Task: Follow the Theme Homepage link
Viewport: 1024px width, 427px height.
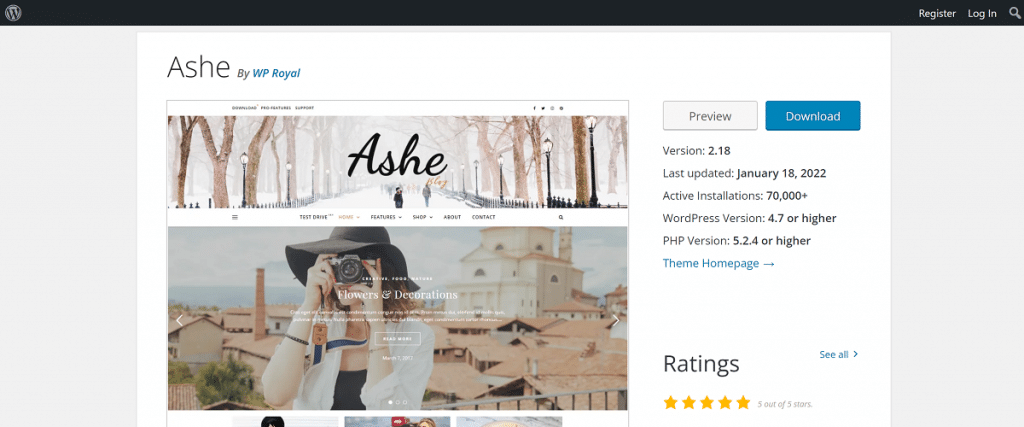Action: [718, 263]
